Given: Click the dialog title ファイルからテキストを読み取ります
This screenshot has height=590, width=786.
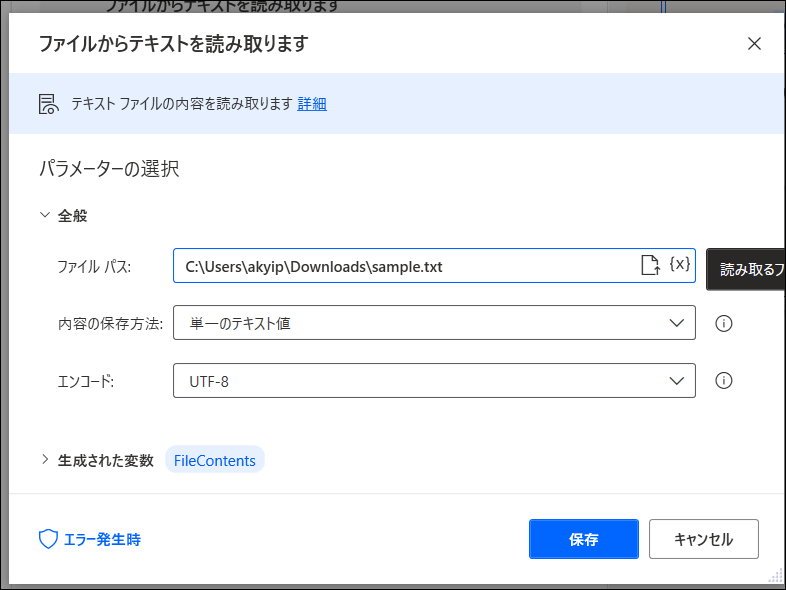Looking at the screenshot, I should tap(173, 44).
